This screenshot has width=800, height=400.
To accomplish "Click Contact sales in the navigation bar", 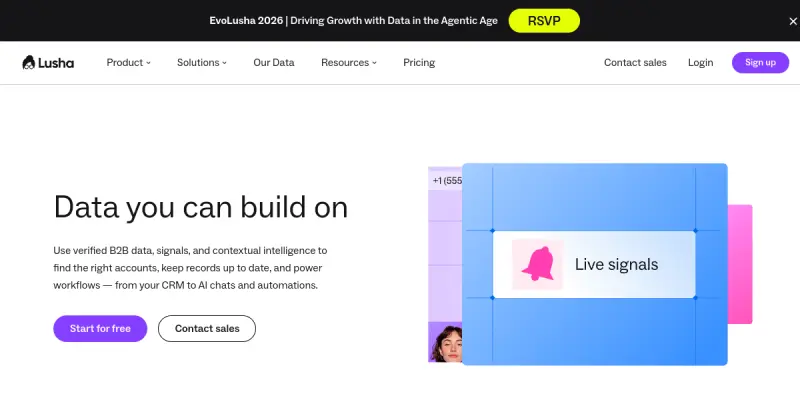I will pyautogui.click(x=635, y=63).
